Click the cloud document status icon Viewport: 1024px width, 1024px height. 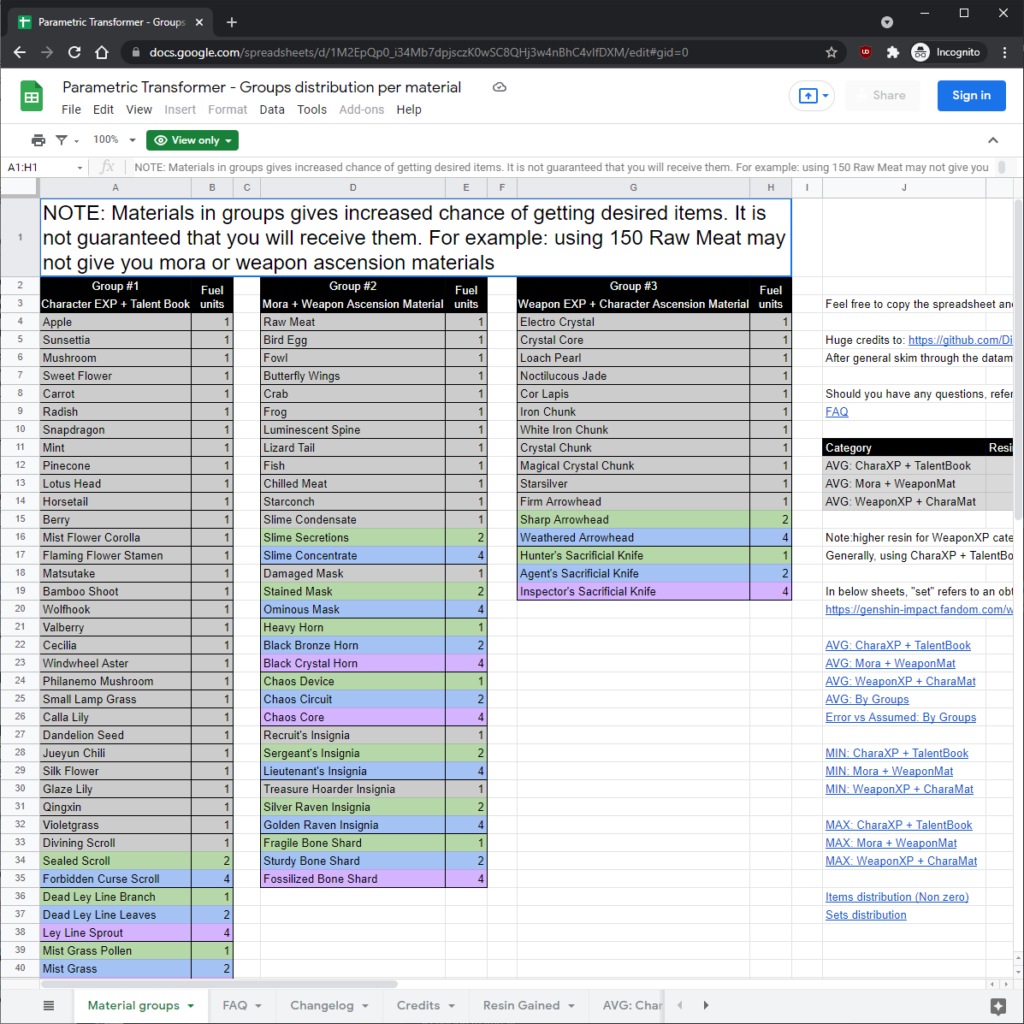500,88
